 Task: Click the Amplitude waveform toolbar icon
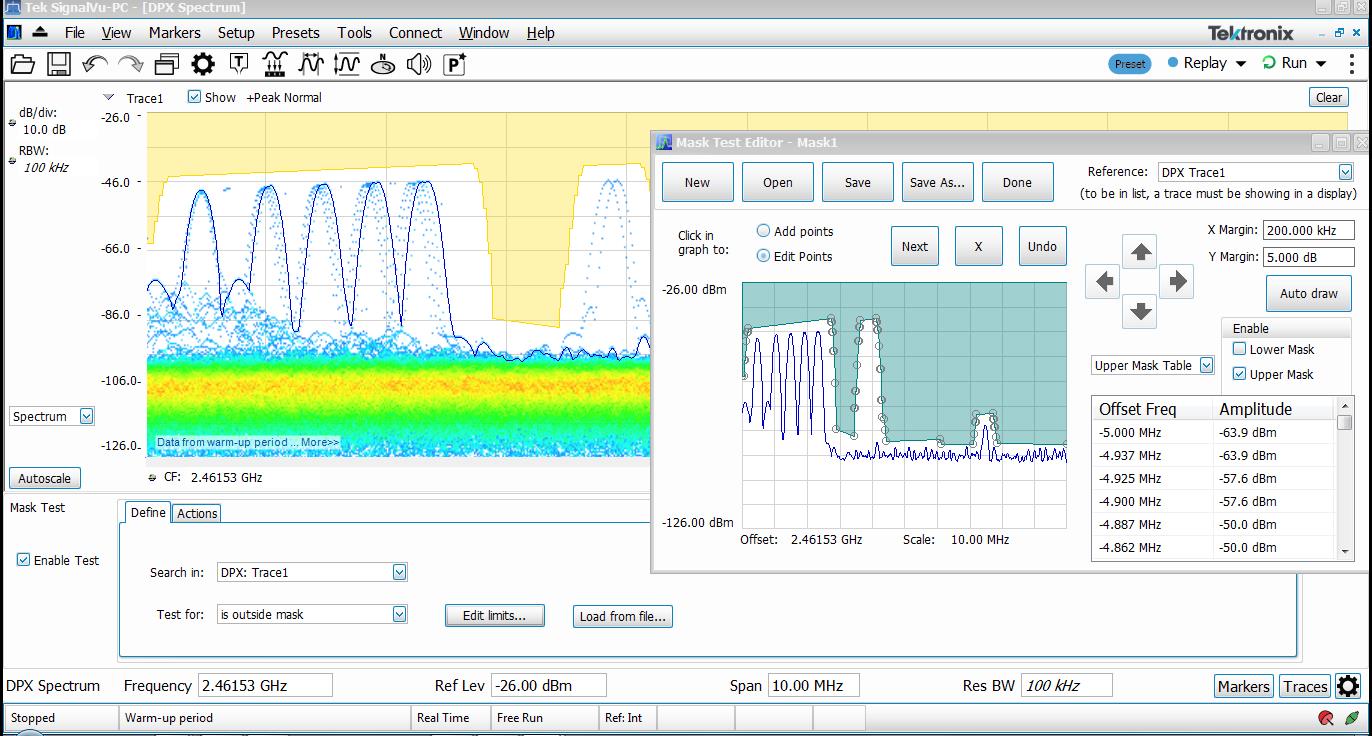(347, 65)
